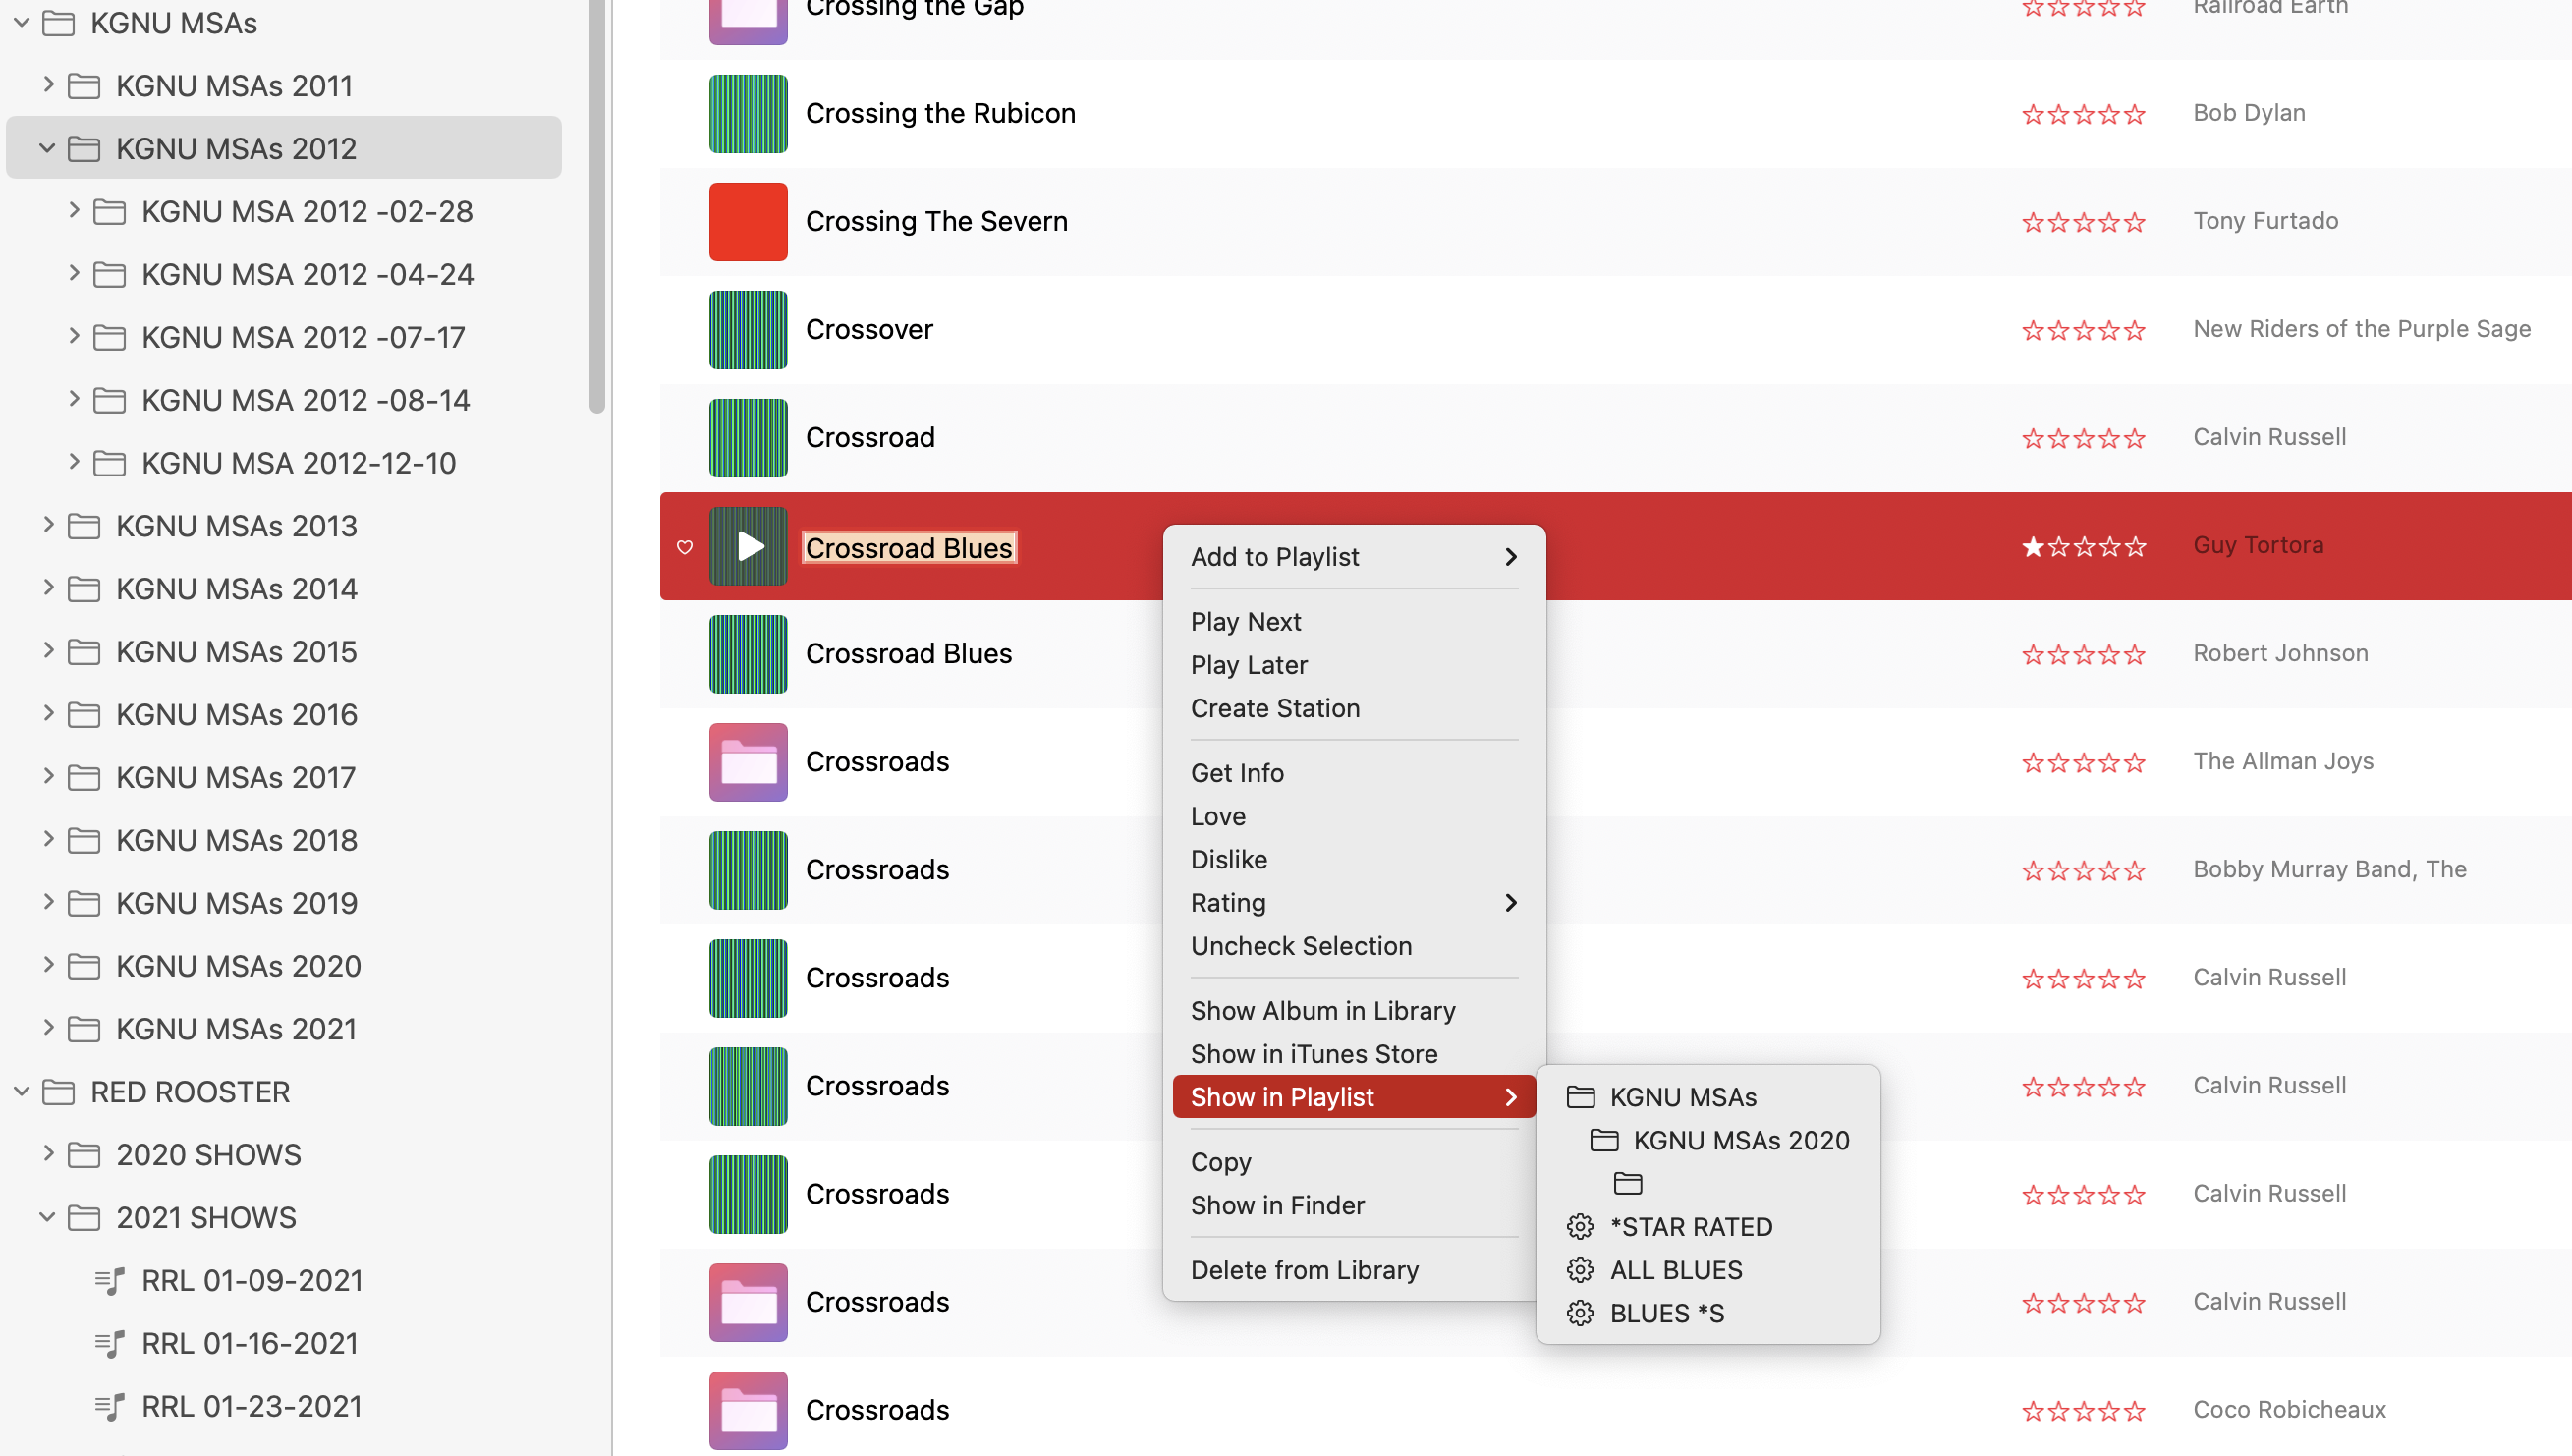This screenshot has width=2572, height=1456.
Task: Open the RRL 01-23-2021 playlist icon
Action: (x=110, y=1406)
